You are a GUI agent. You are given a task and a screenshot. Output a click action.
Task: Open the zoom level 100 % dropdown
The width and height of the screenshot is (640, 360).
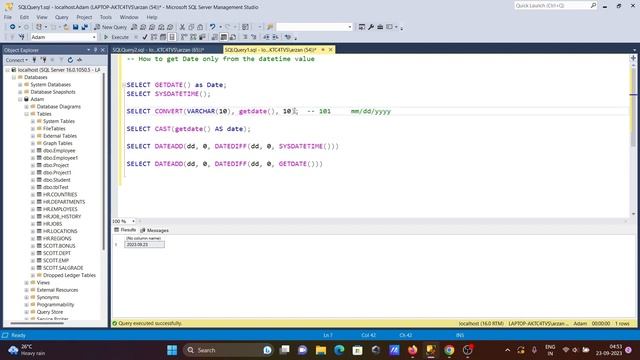[x=133, y=221]
